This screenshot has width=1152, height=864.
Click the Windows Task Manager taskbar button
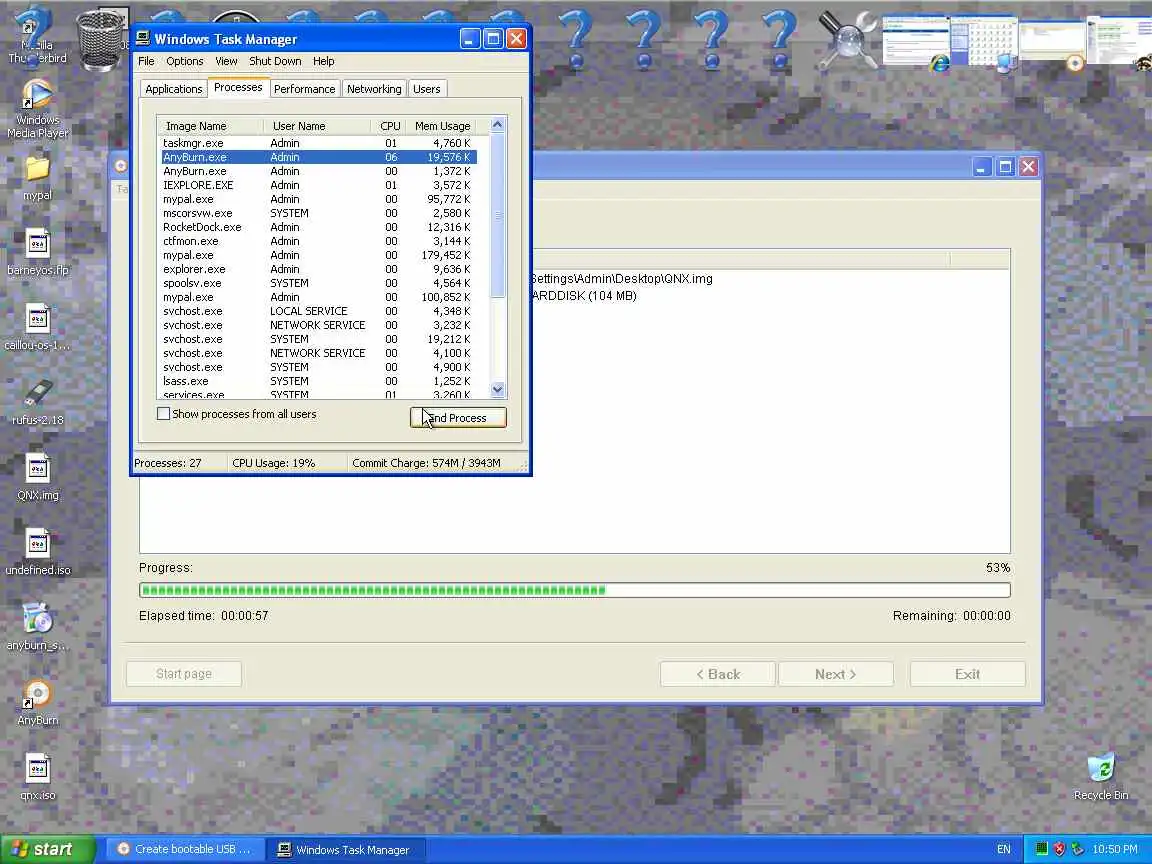click(345, 849)
